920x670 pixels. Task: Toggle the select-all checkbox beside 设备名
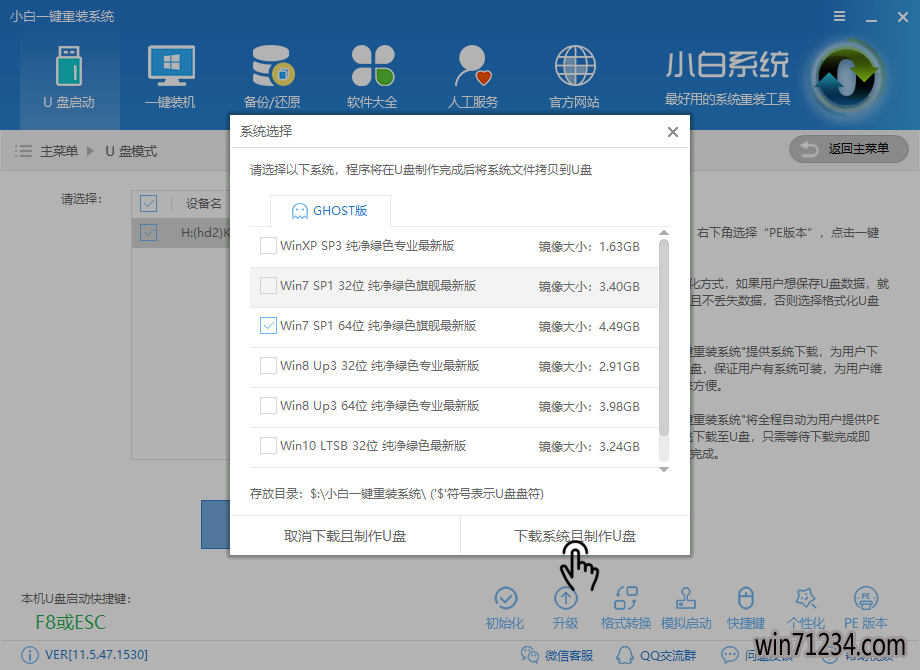[x=148, y=204]
